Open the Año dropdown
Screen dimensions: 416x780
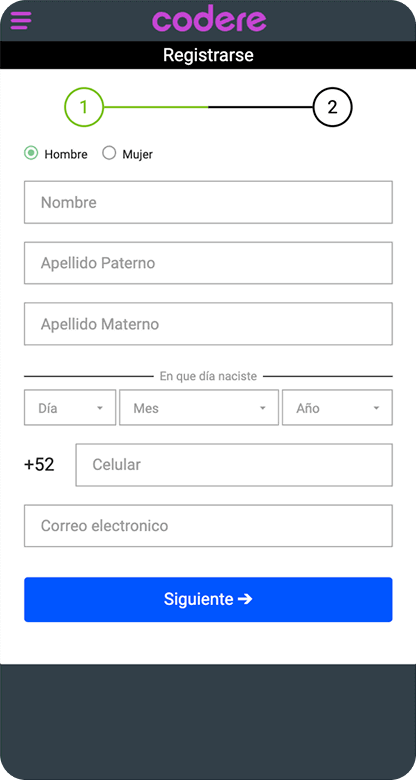click(337, 407)
